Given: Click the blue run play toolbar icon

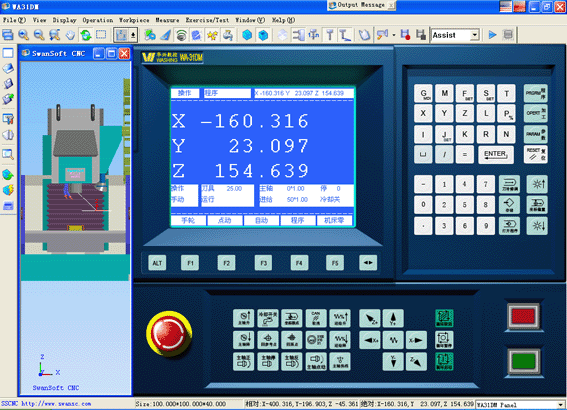Looking at the screenshot, I should [x=492, y=35].
